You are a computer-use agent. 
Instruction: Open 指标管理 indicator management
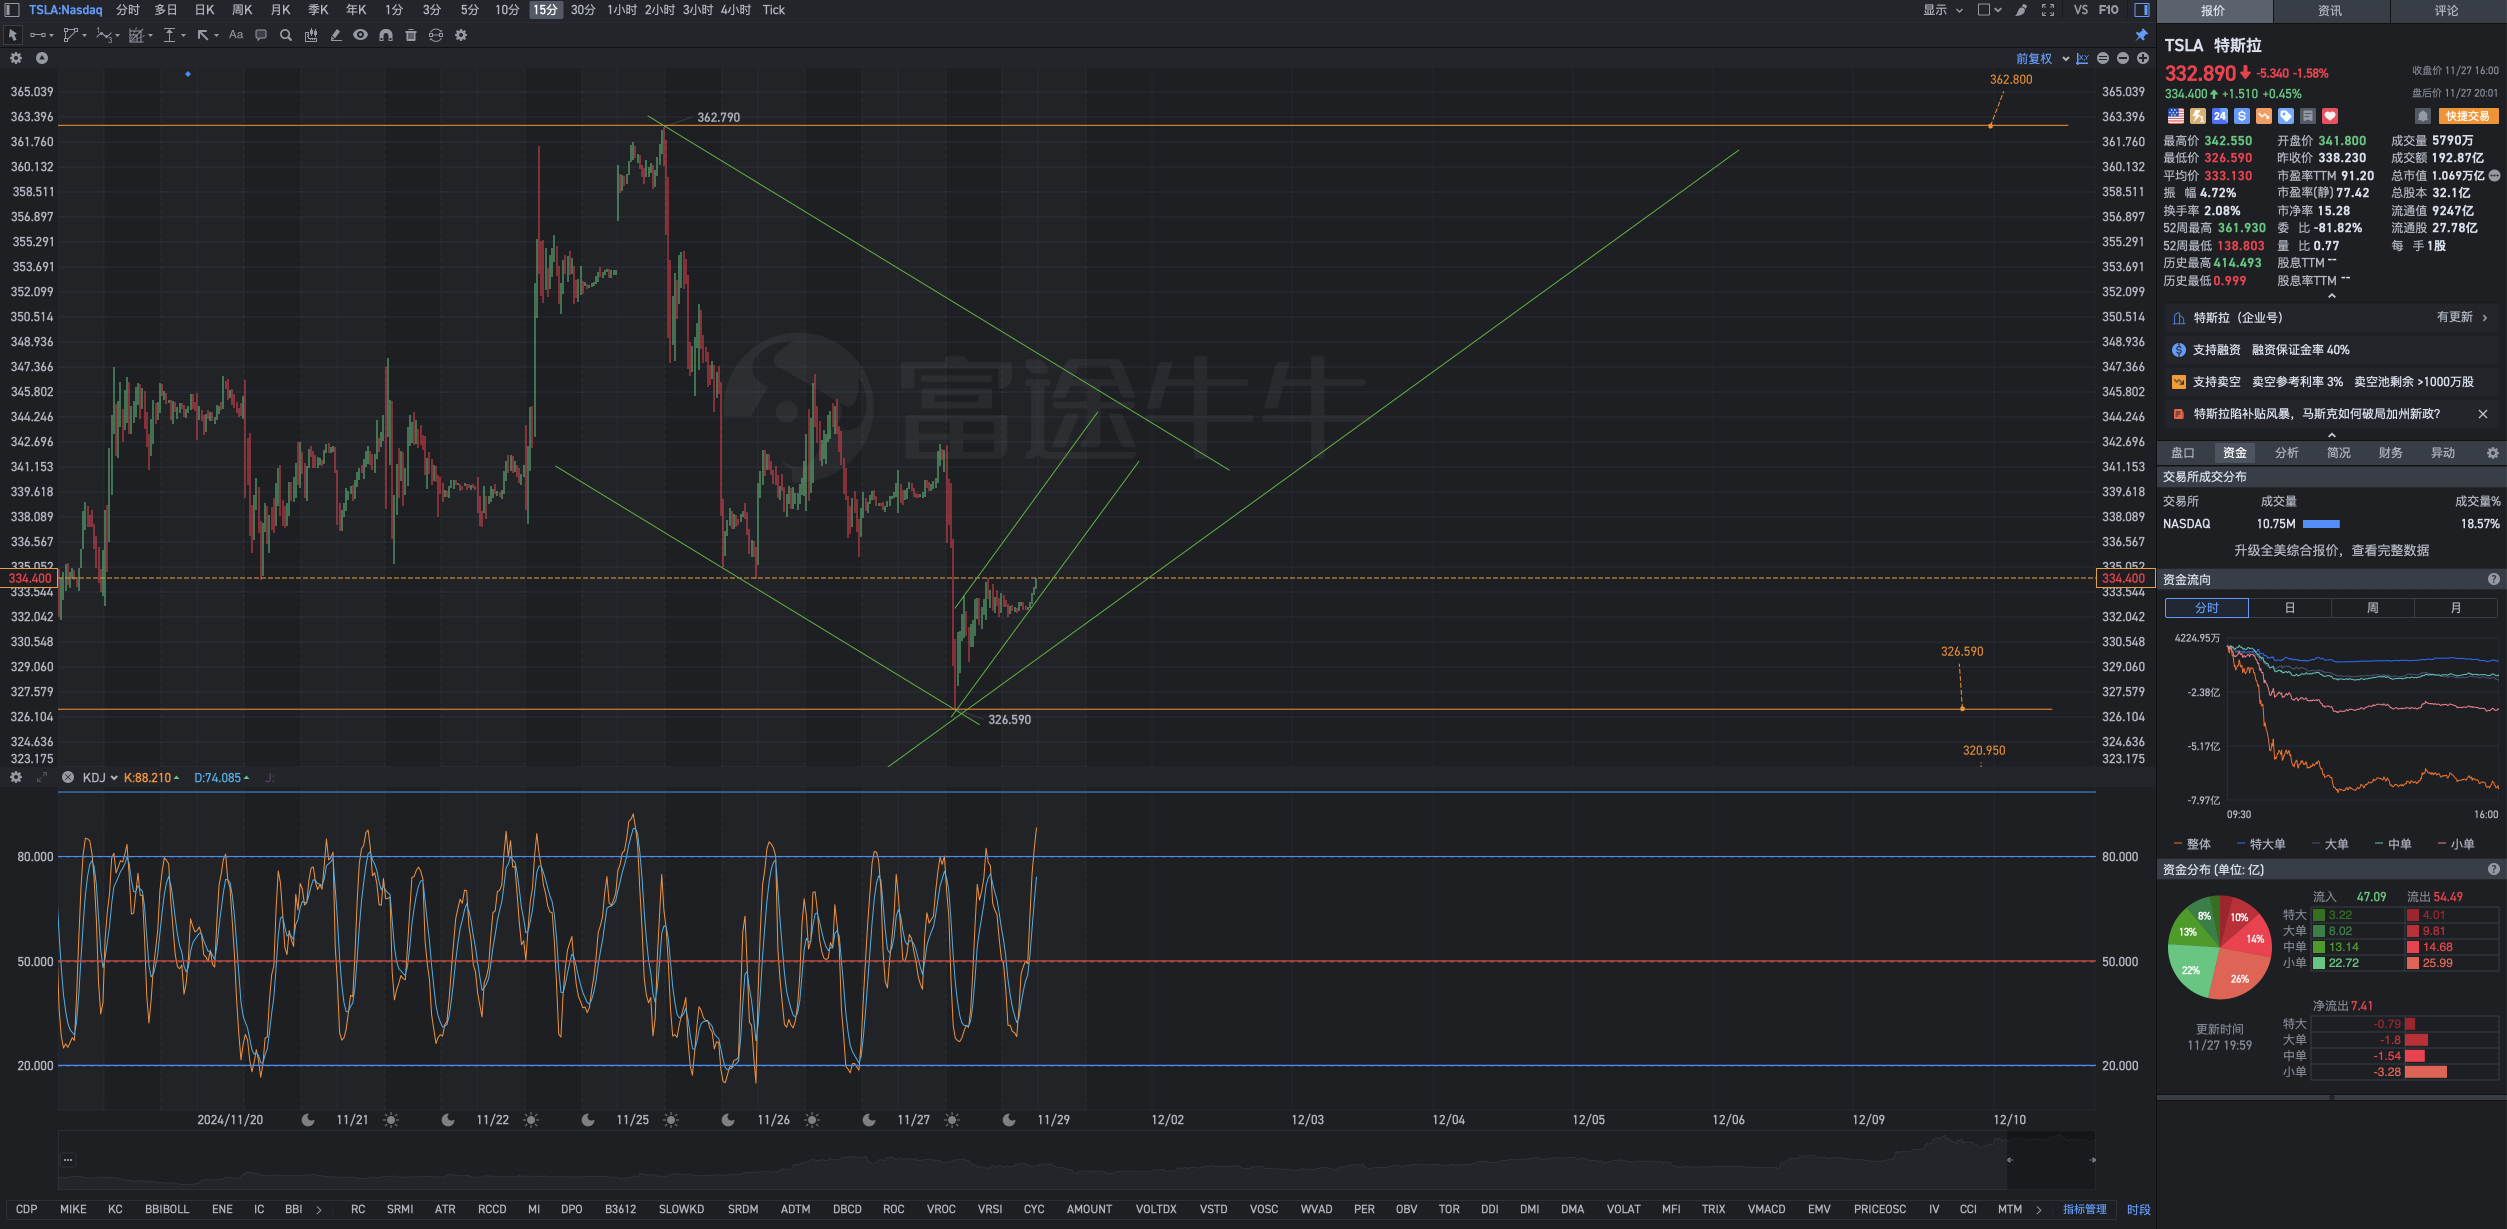(2085, 1209)
